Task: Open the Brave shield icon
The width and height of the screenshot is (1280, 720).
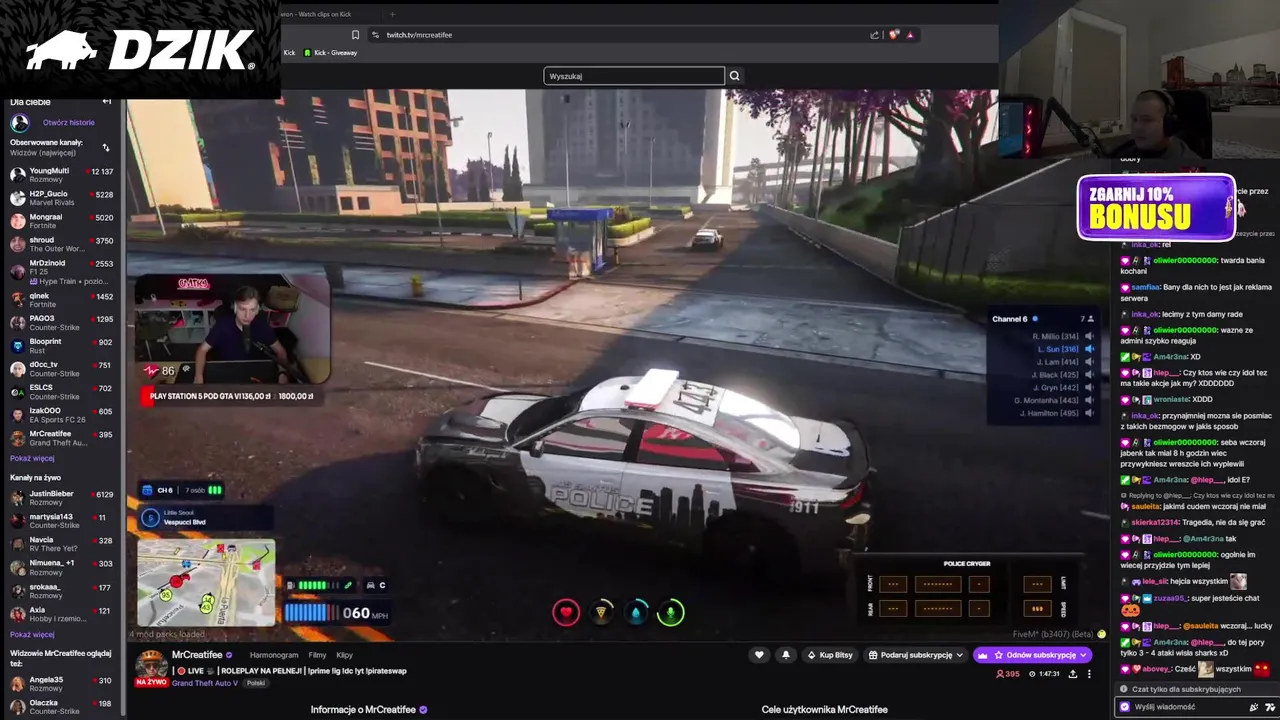Action: [894, 35]
